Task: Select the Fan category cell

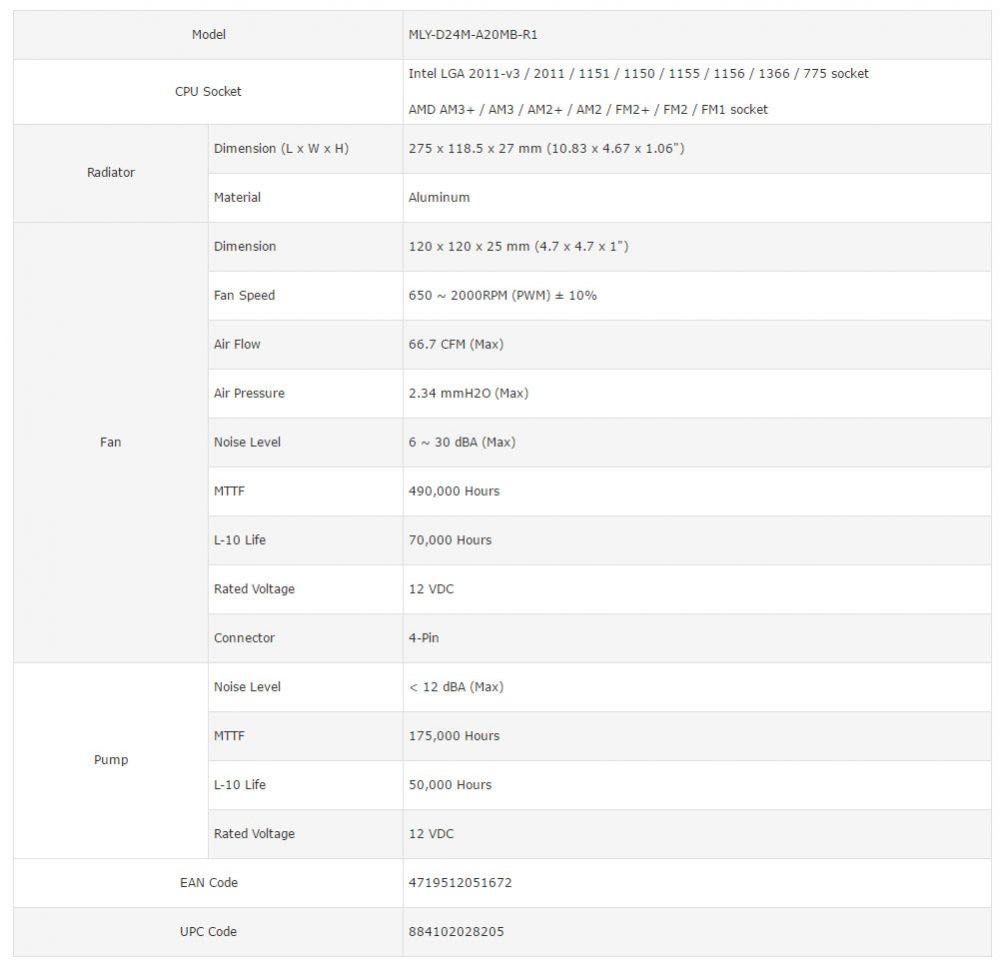Action: tap(110, 442)
